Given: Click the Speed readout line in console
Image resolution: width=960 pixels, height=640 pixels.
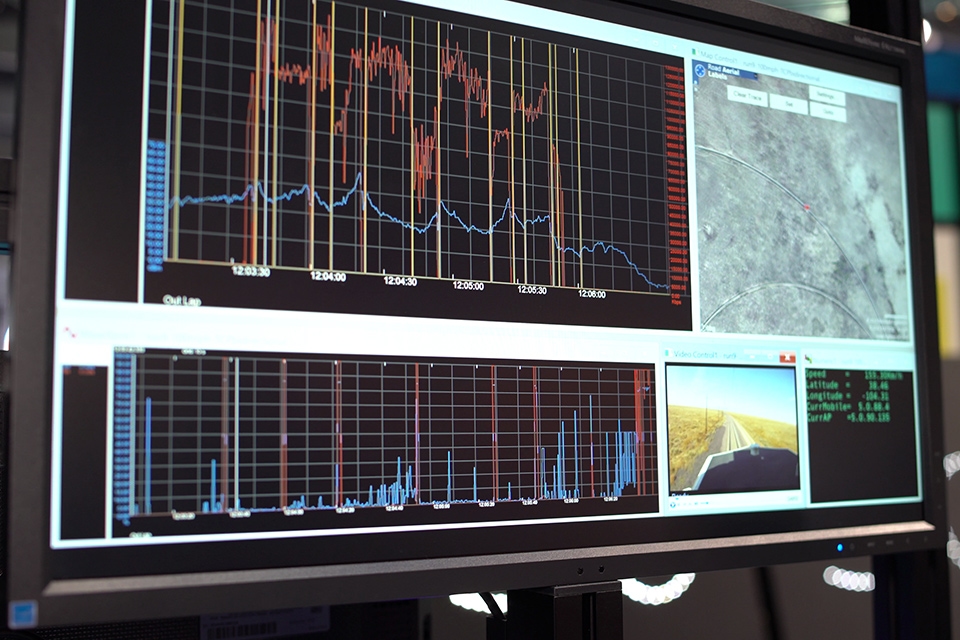Looking at the screenshot, I should click(x=852, y=374).
